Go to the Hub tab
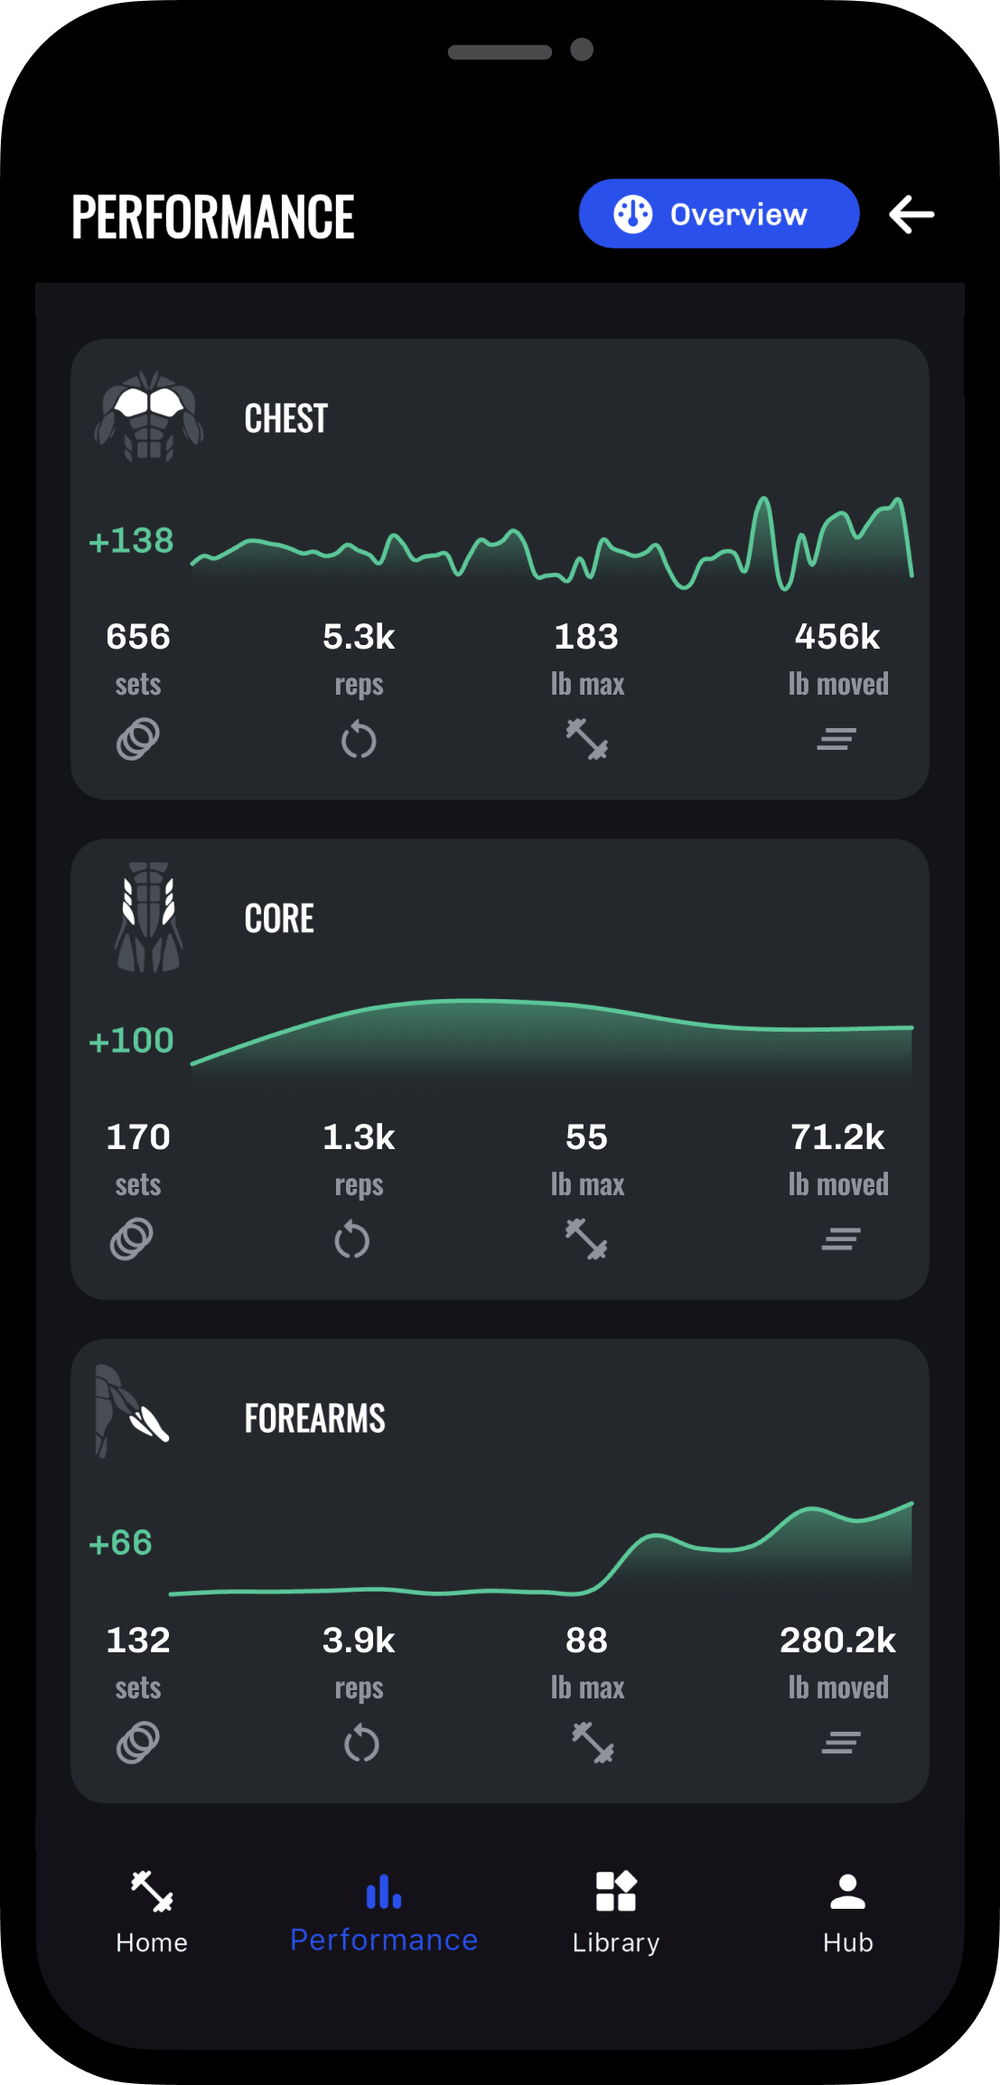 pyautogui.click(x=848, y=1912)
